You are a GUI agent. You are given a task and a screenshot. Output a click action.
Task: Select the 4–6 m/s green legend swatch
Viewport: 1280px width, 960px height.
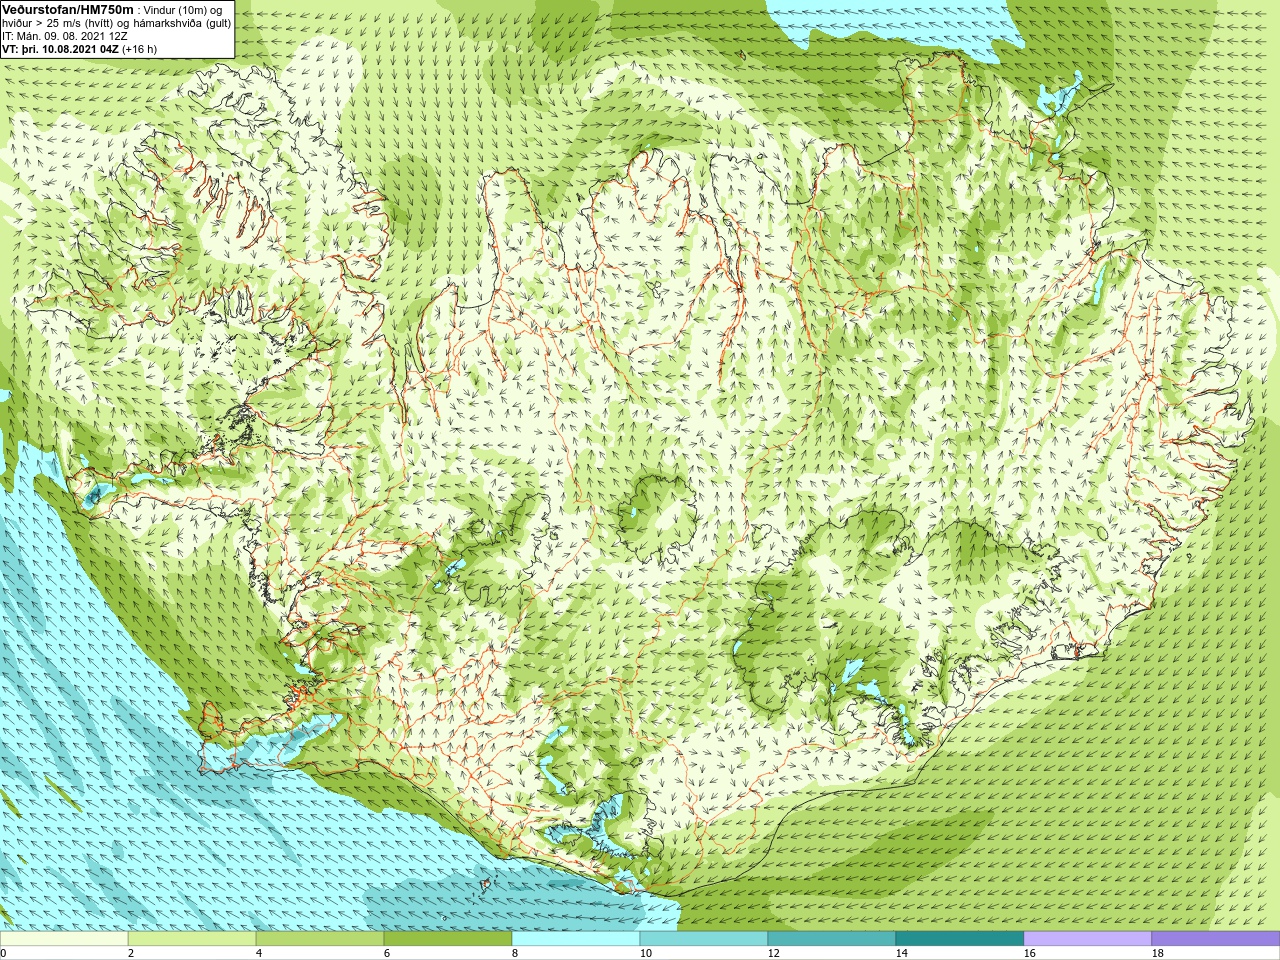pos(320,939)
